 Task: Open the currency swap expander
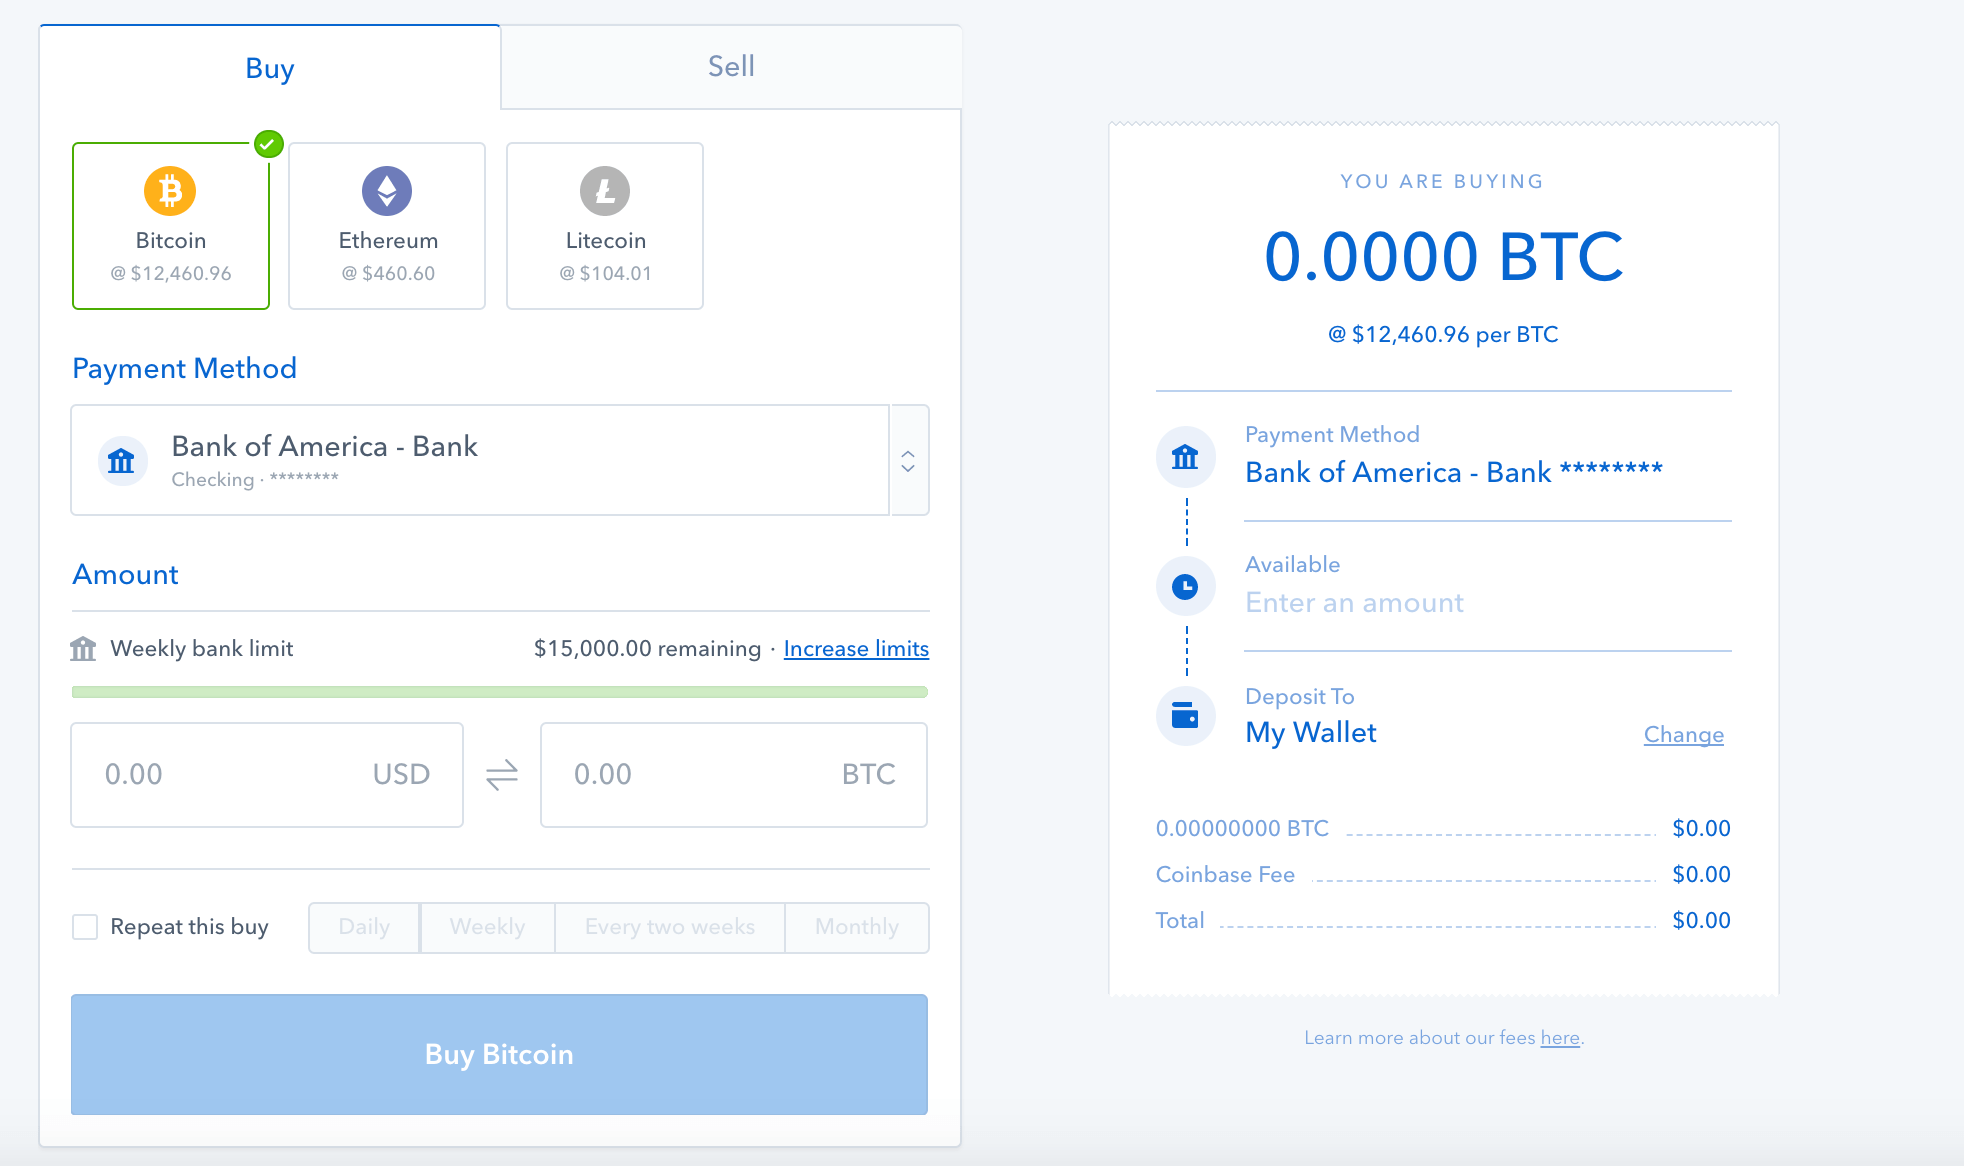click(x=502, y=775)
